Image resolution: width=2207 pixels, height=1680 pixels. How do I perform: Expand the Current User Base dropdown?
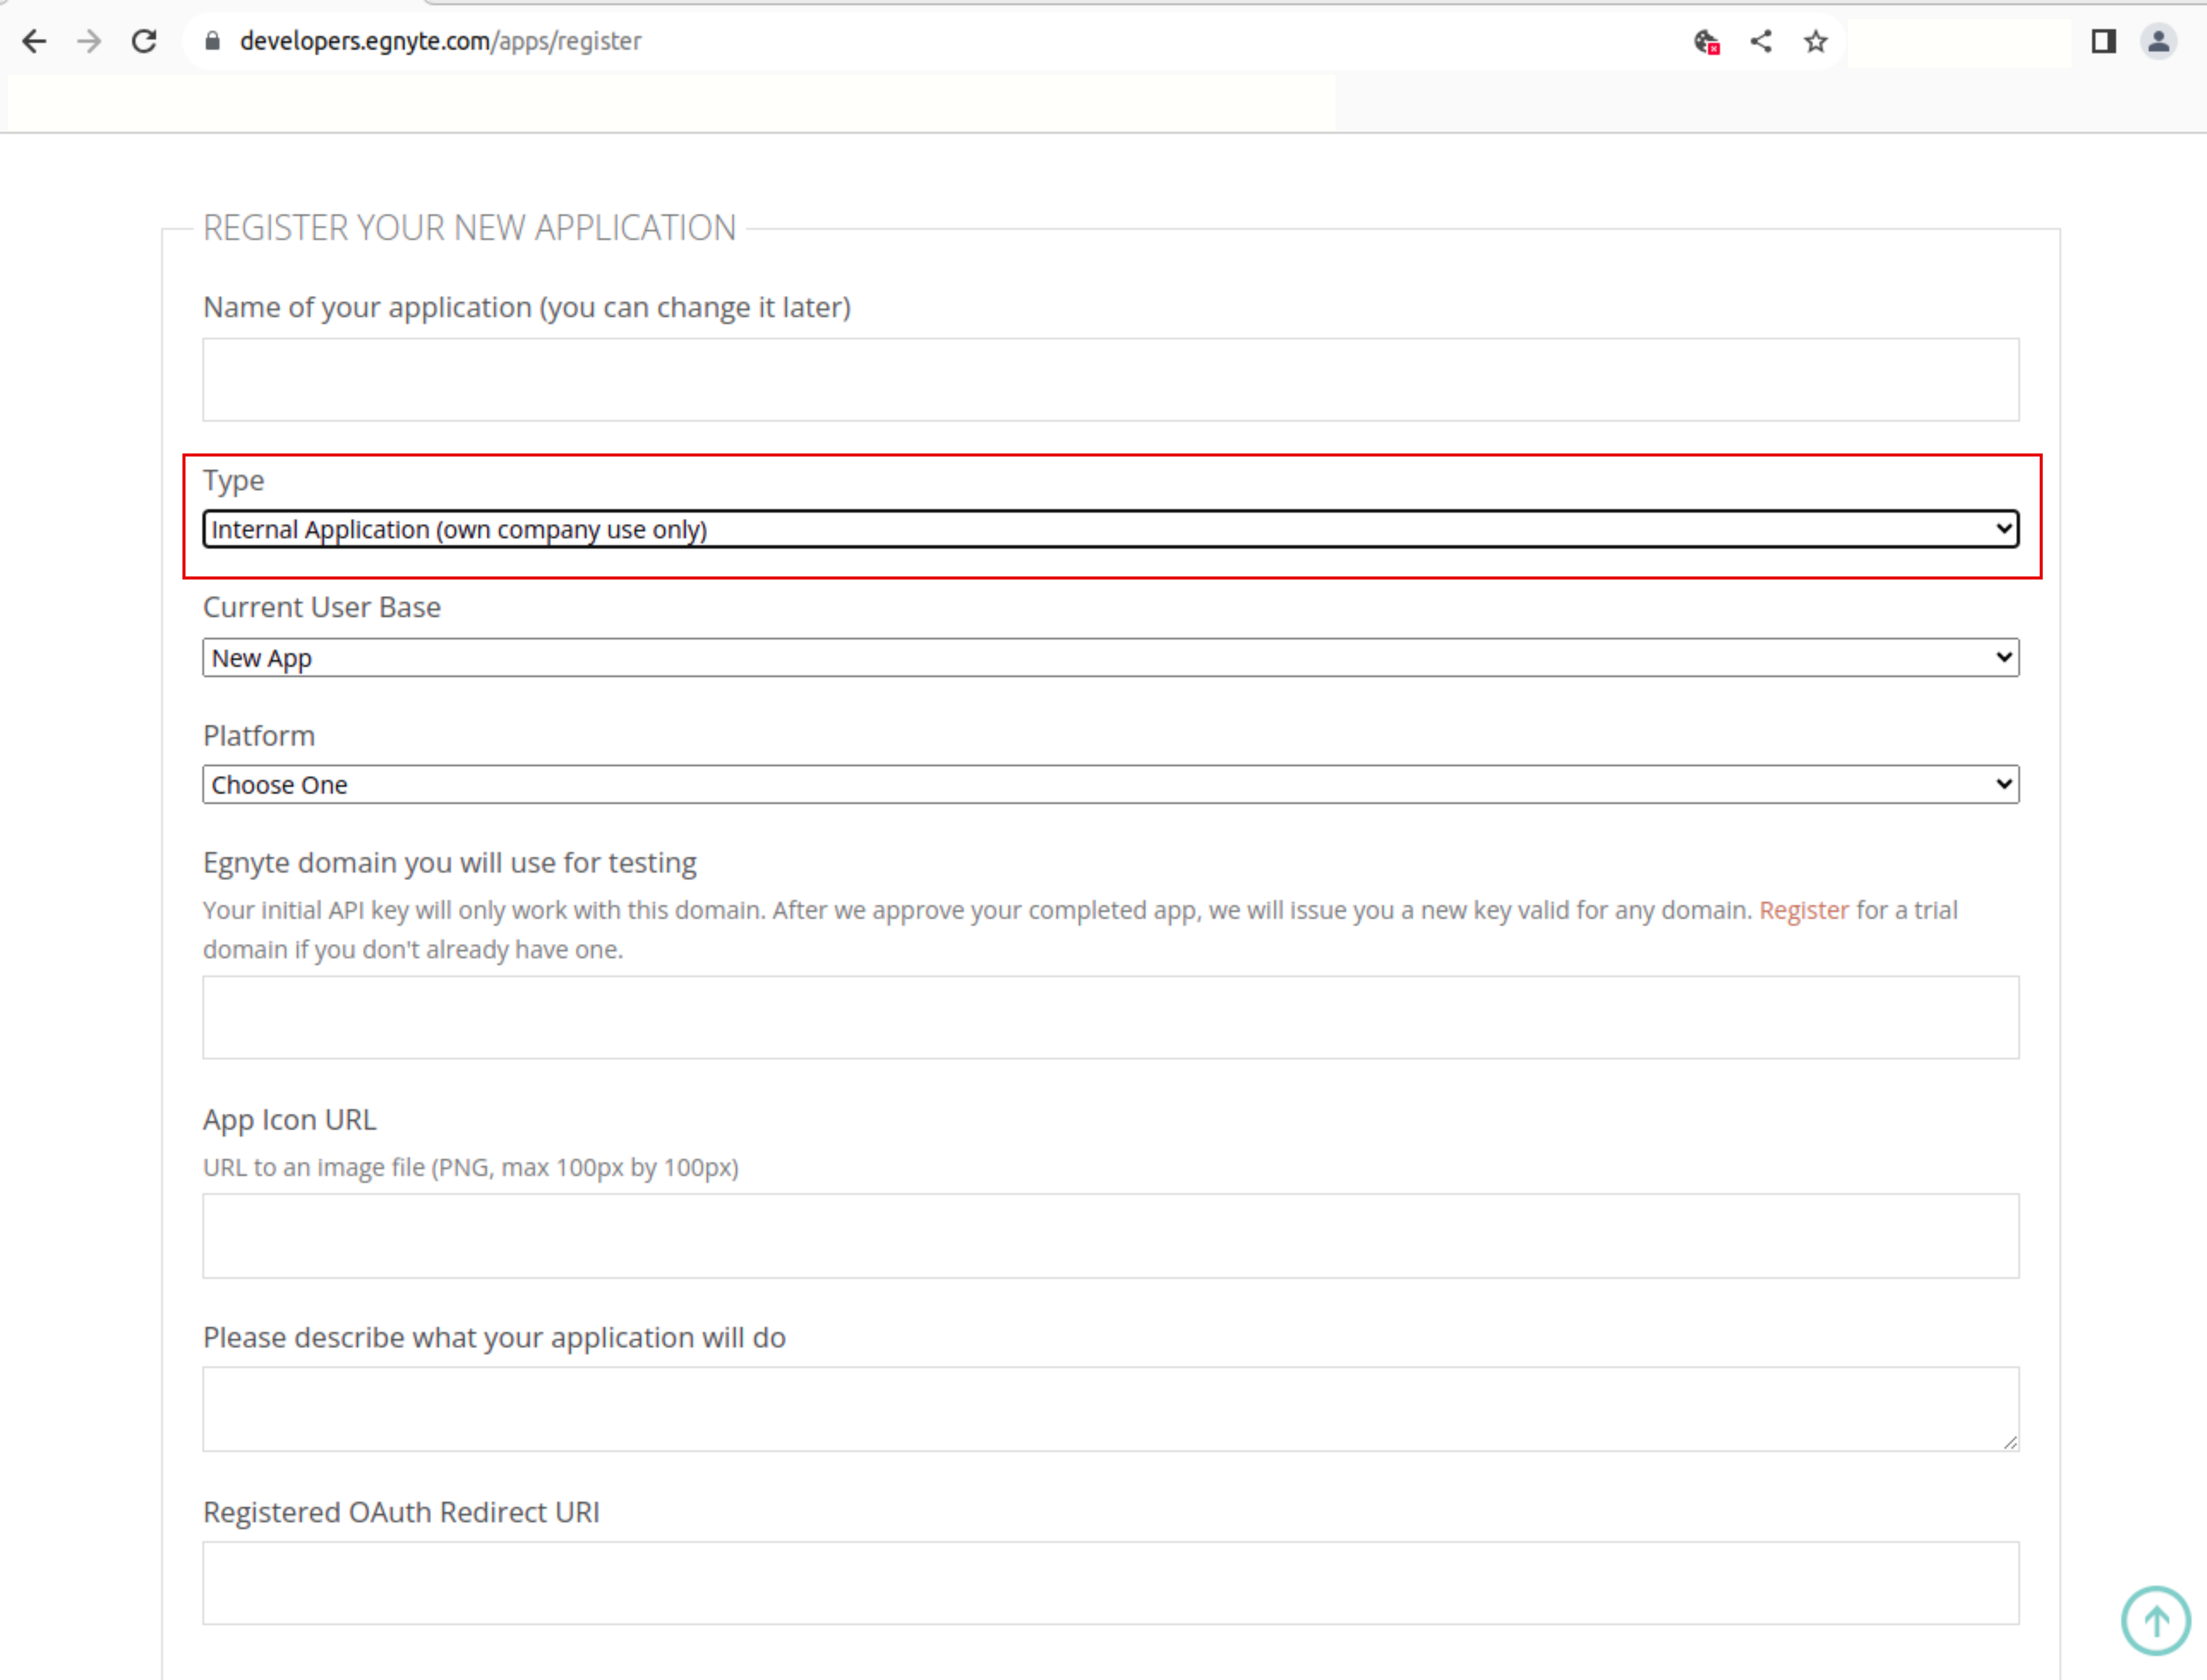(x=1110, y=658)
